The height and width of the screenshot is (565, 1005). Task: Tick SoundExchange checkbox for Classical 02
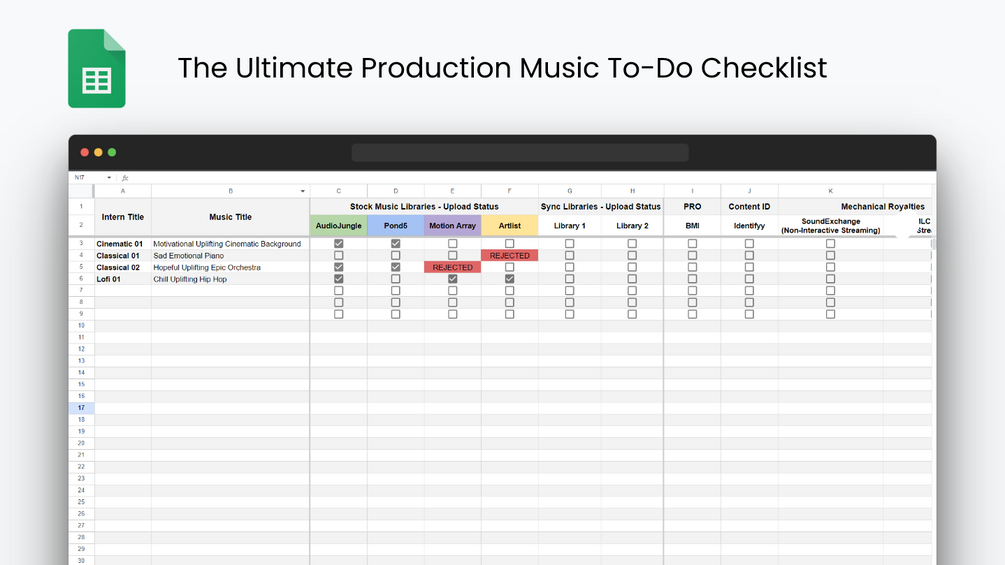(830, 267)
